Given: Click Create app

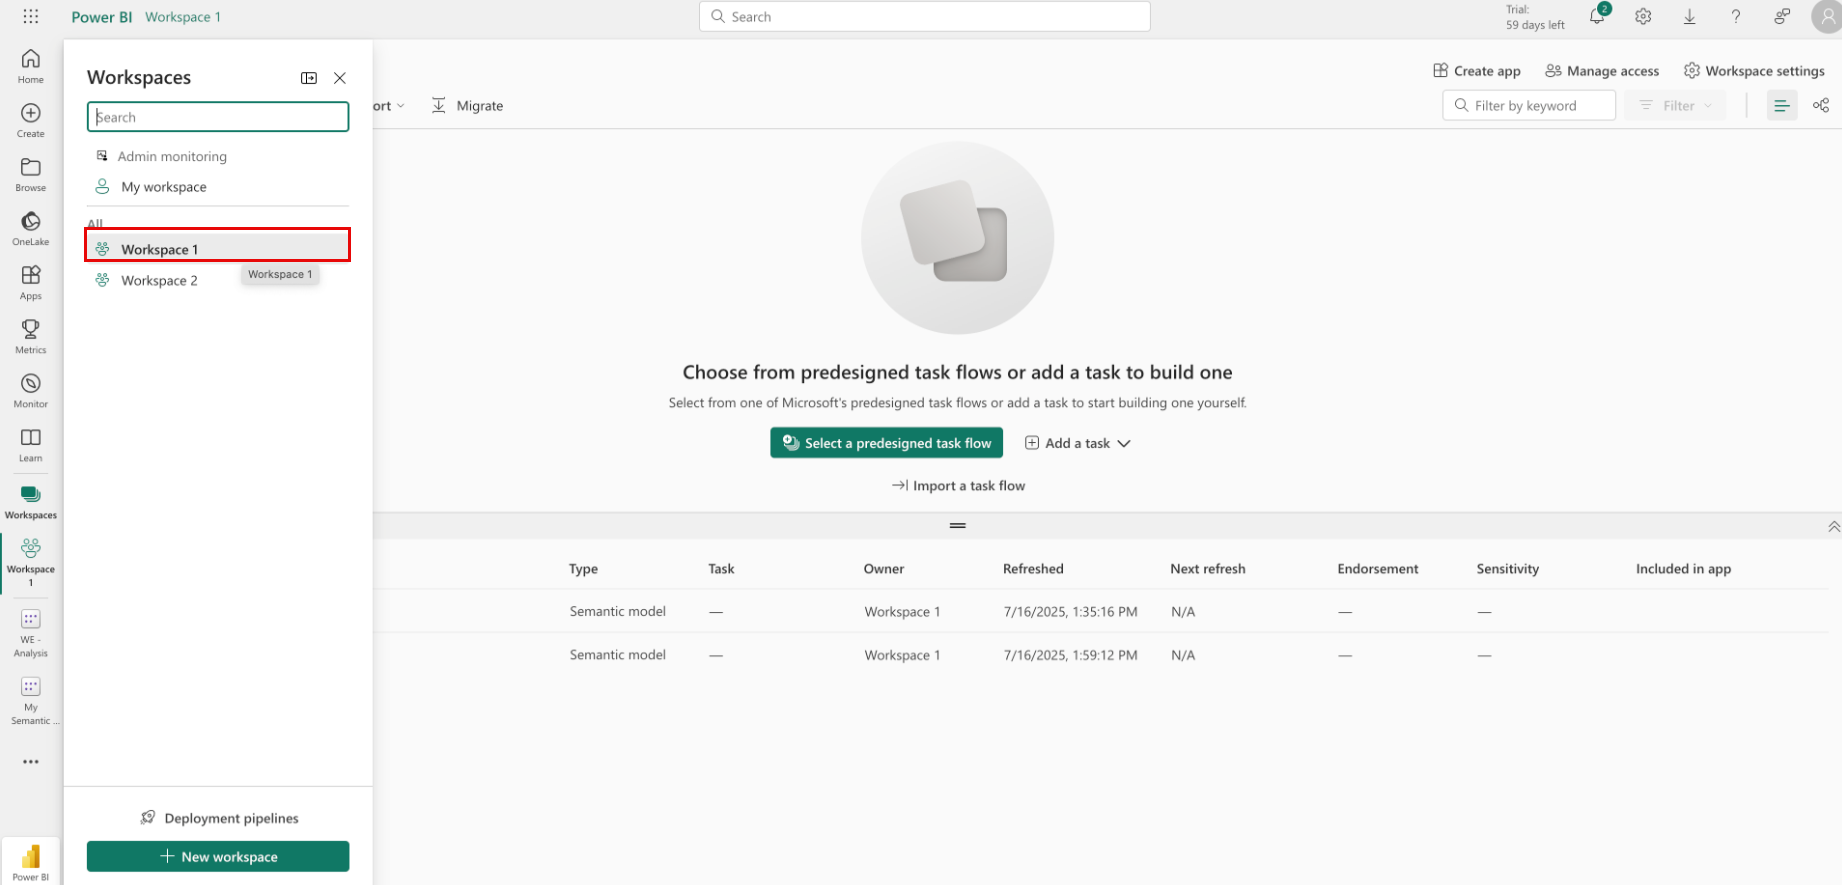Looking at the screenshot, I should (x=1477, y=71).
